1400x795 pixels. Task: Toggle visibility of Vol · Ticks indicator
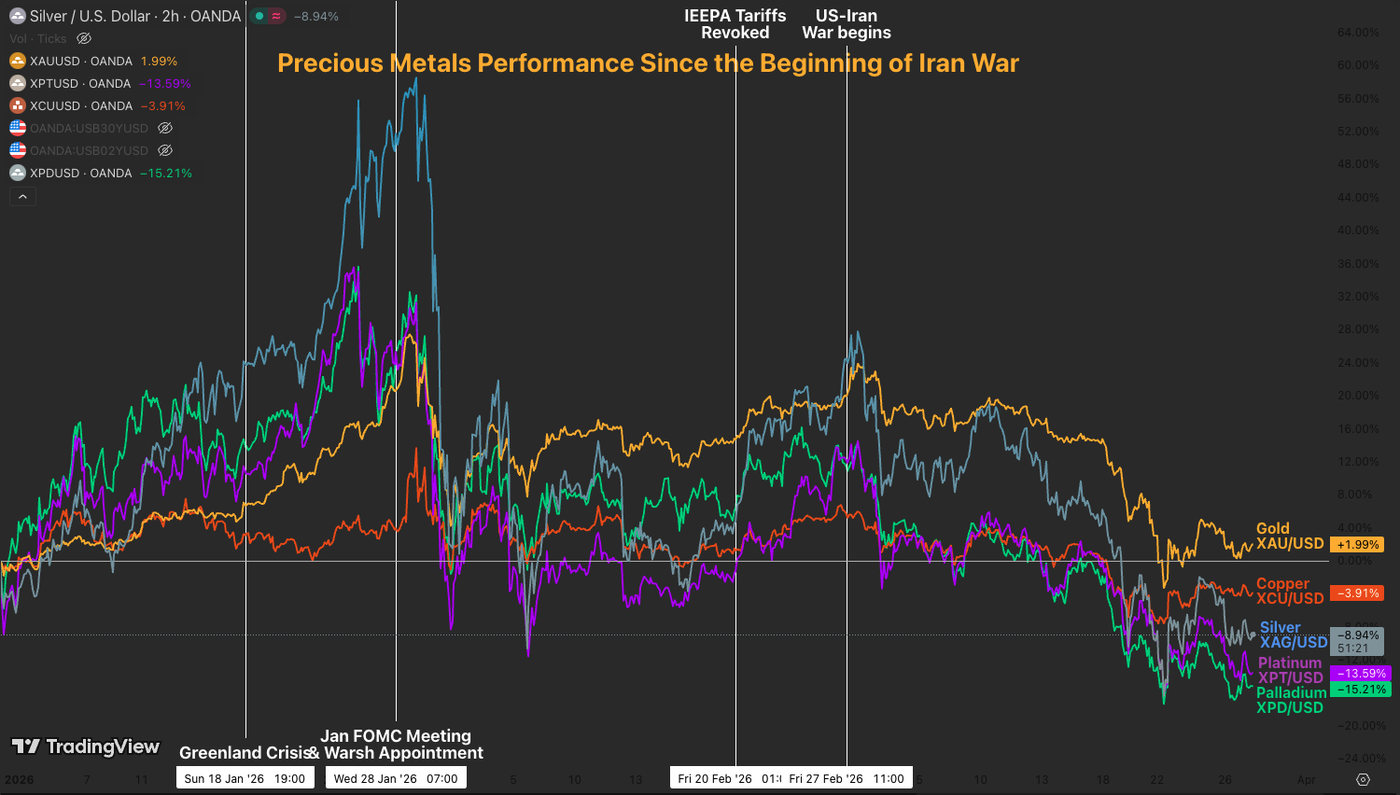click(x=83, y=38)
